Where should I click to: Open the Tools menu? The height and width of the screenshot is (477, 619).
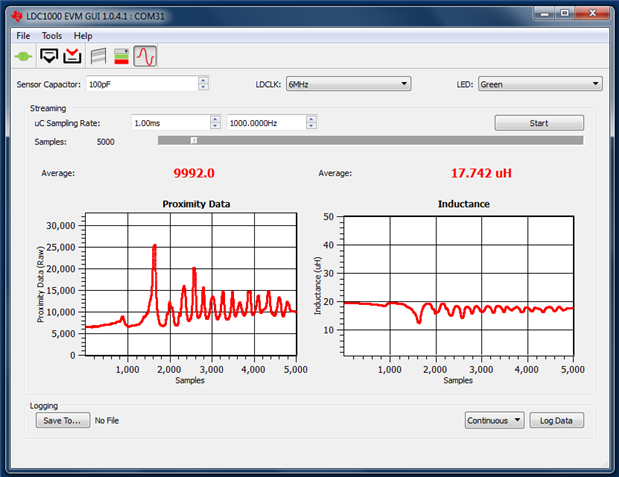click(x=52, y=36)
